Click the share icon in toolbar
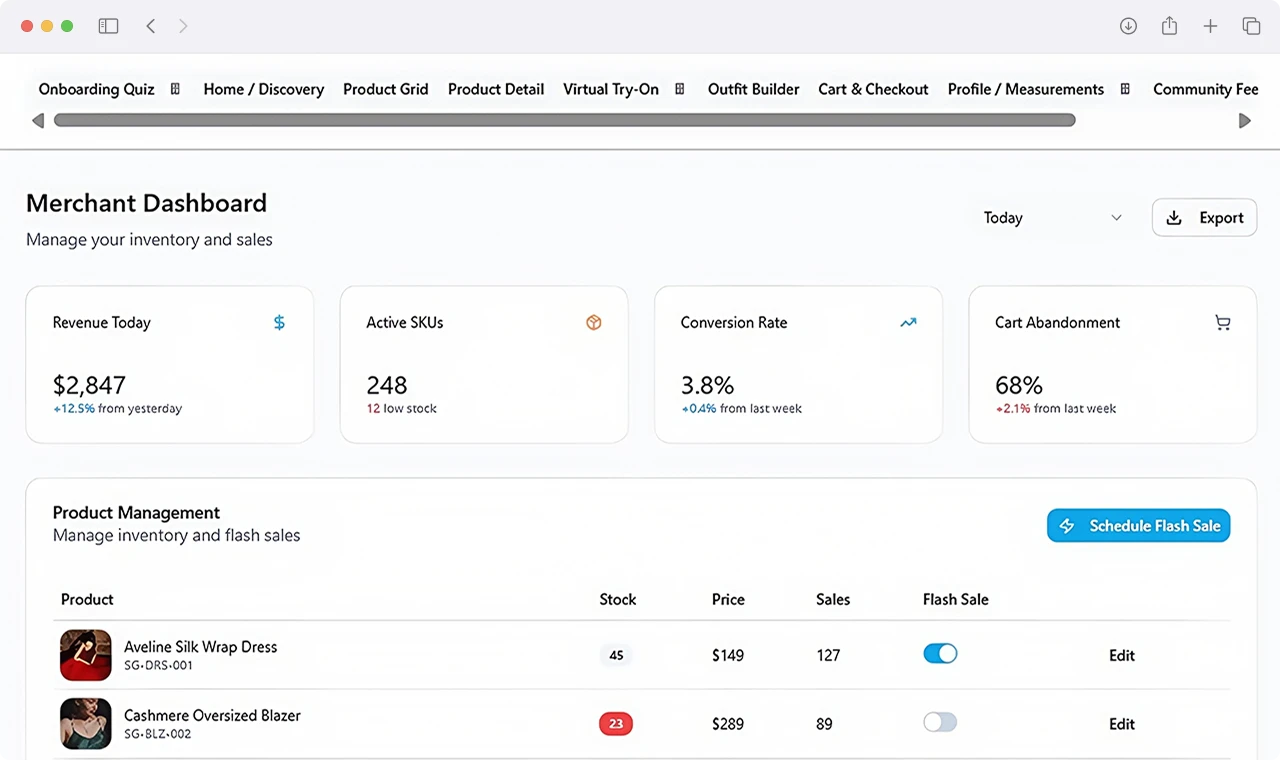This screenshot has height=760, width=1280. coord(1169,26)
